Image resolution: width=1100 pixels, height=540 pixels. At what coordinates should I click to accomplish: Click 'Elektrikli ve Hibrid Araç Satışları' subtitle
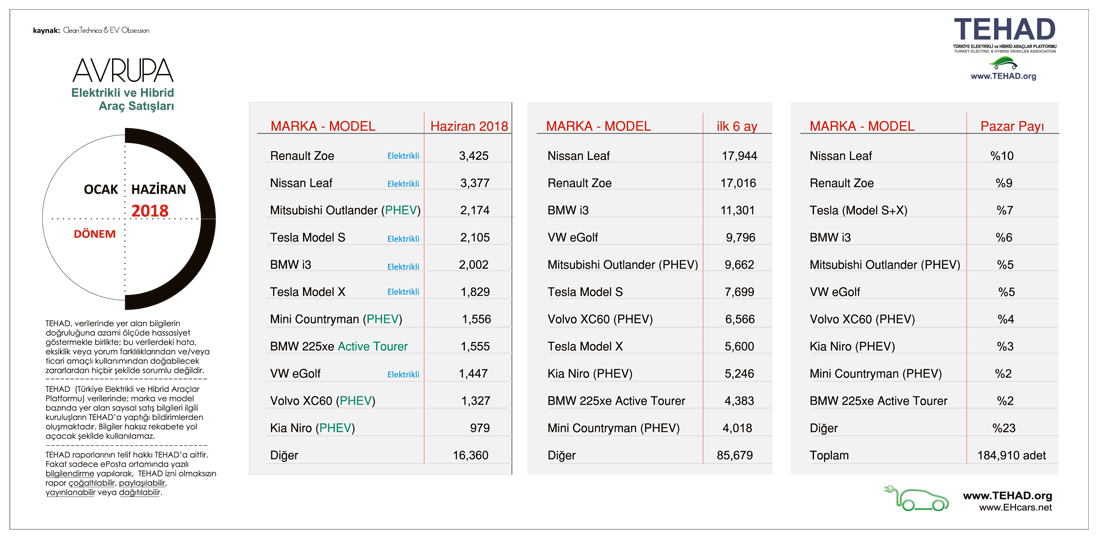[x=123, y=99]
